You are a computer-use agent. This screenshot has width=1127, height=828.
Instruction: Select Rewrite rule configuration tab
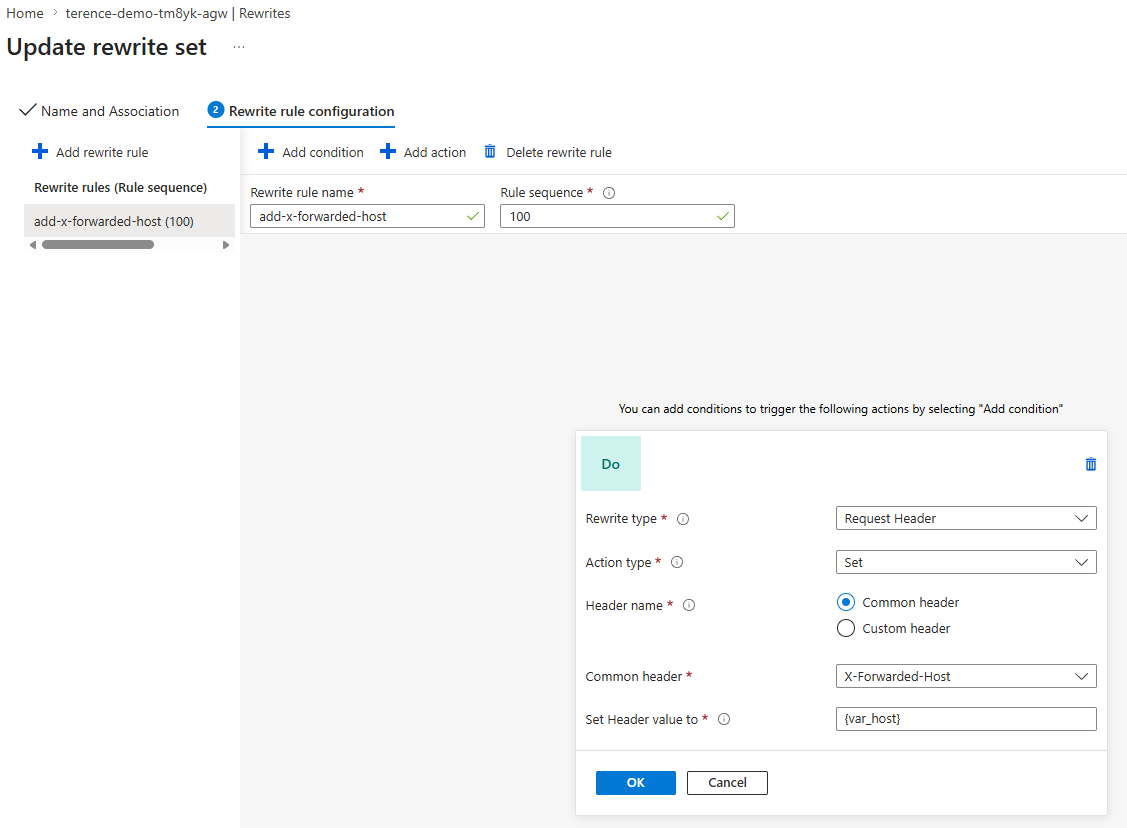tap(300, 111)
